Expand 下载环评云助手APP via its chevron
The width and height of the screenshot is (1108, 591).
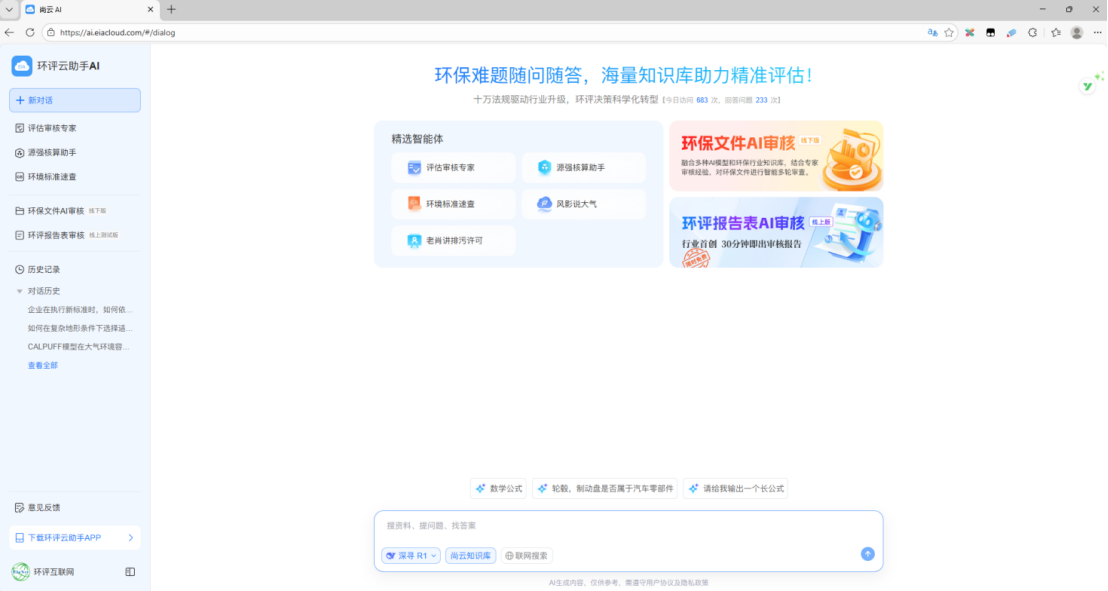pyautogui.click(x=130, y=538)
